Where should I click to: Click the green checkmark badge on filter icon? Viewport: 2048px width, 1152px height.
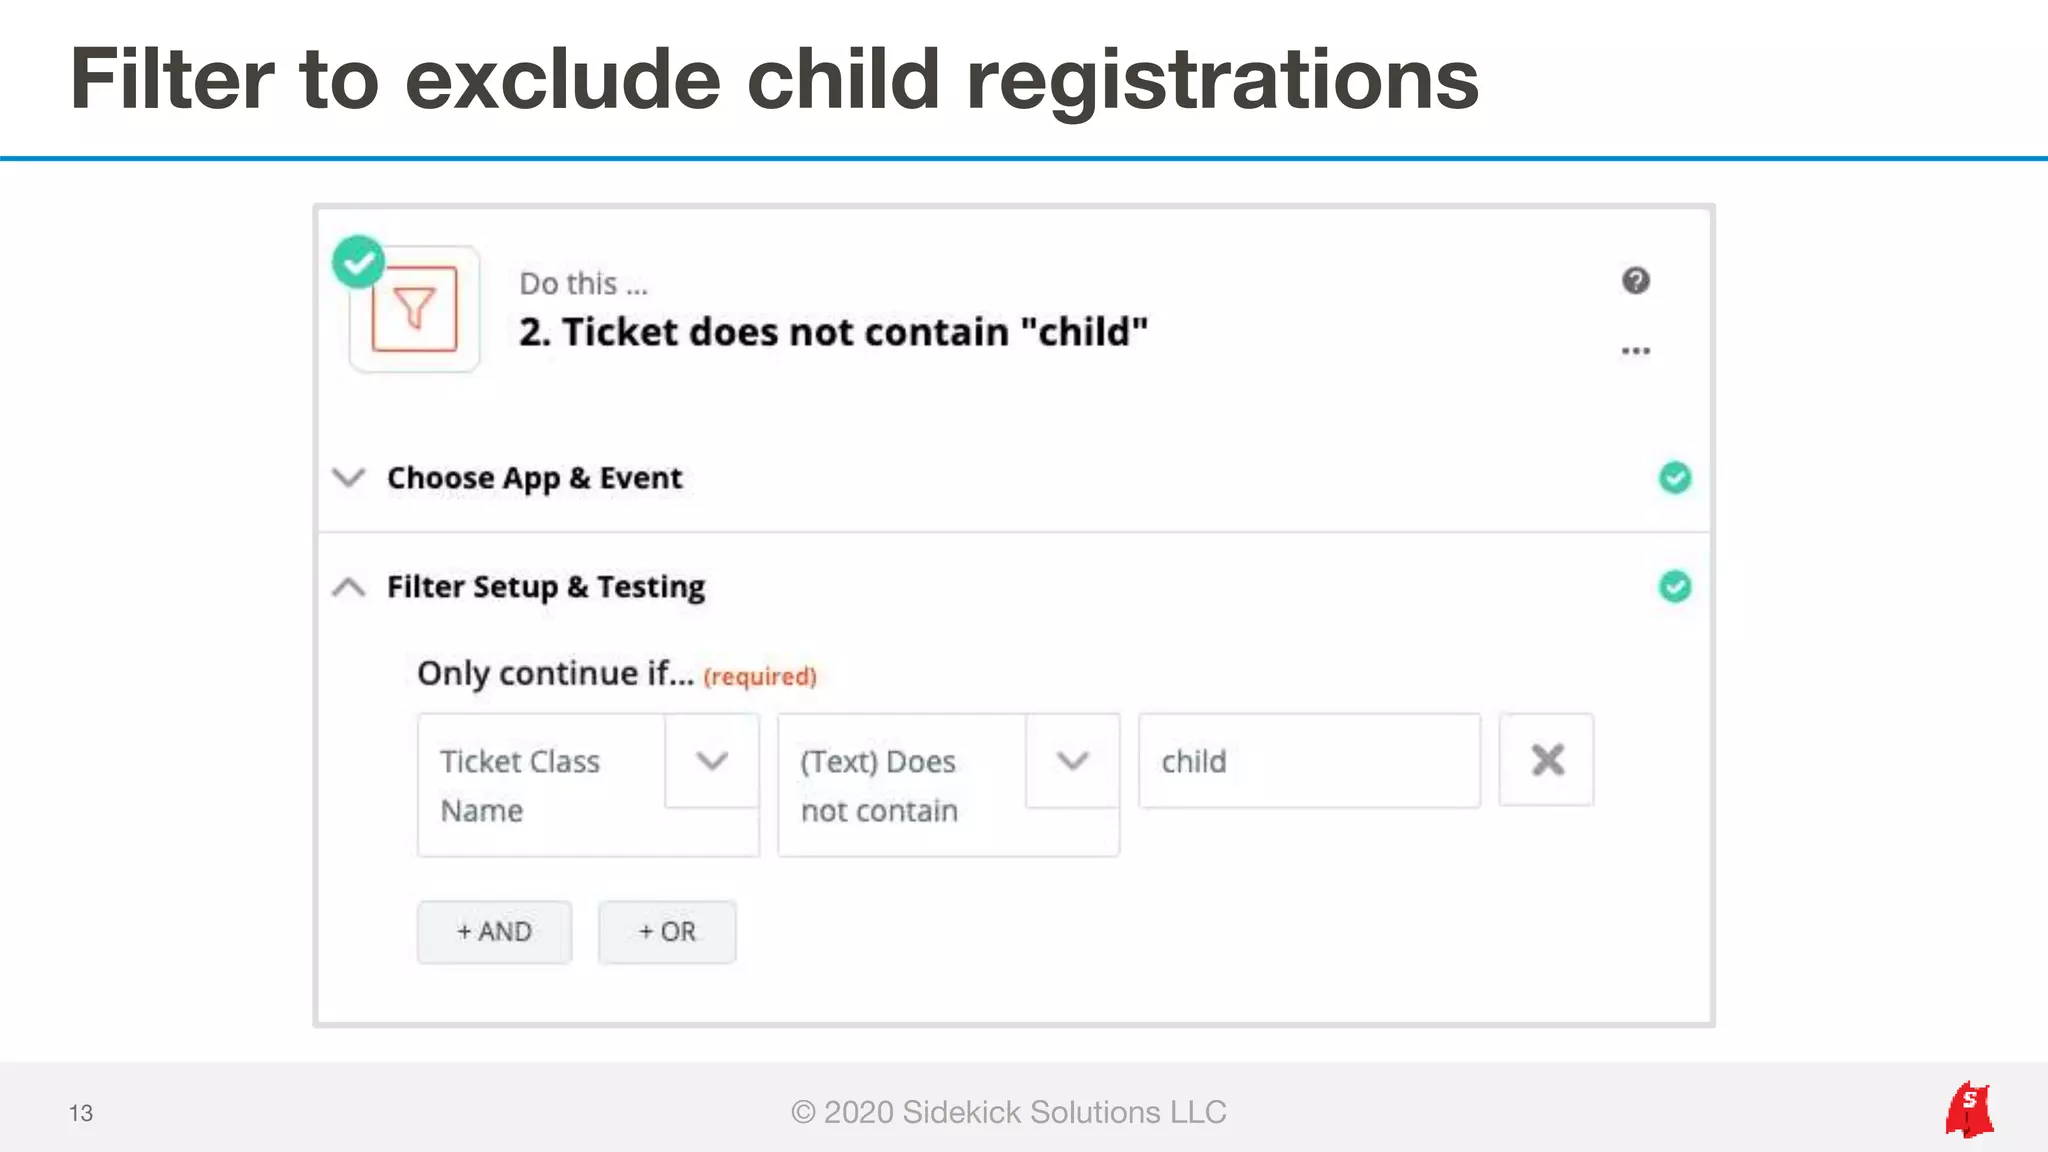(358, 262)
